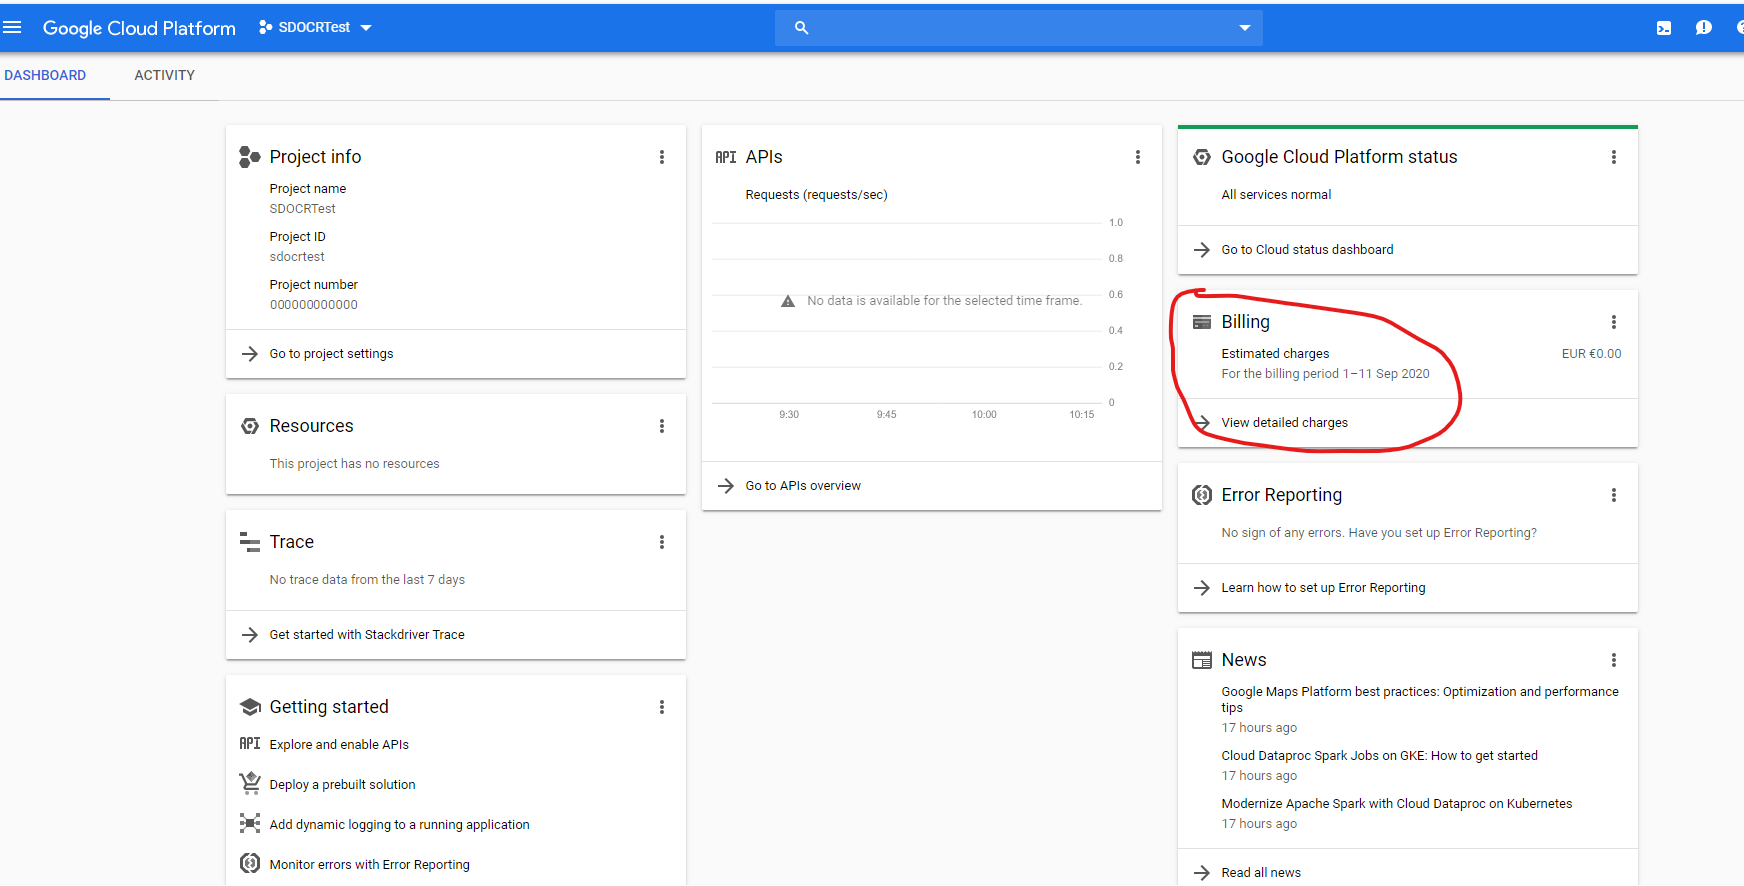
Task: Click the Trace card icon
Action: tap(250, 542)
